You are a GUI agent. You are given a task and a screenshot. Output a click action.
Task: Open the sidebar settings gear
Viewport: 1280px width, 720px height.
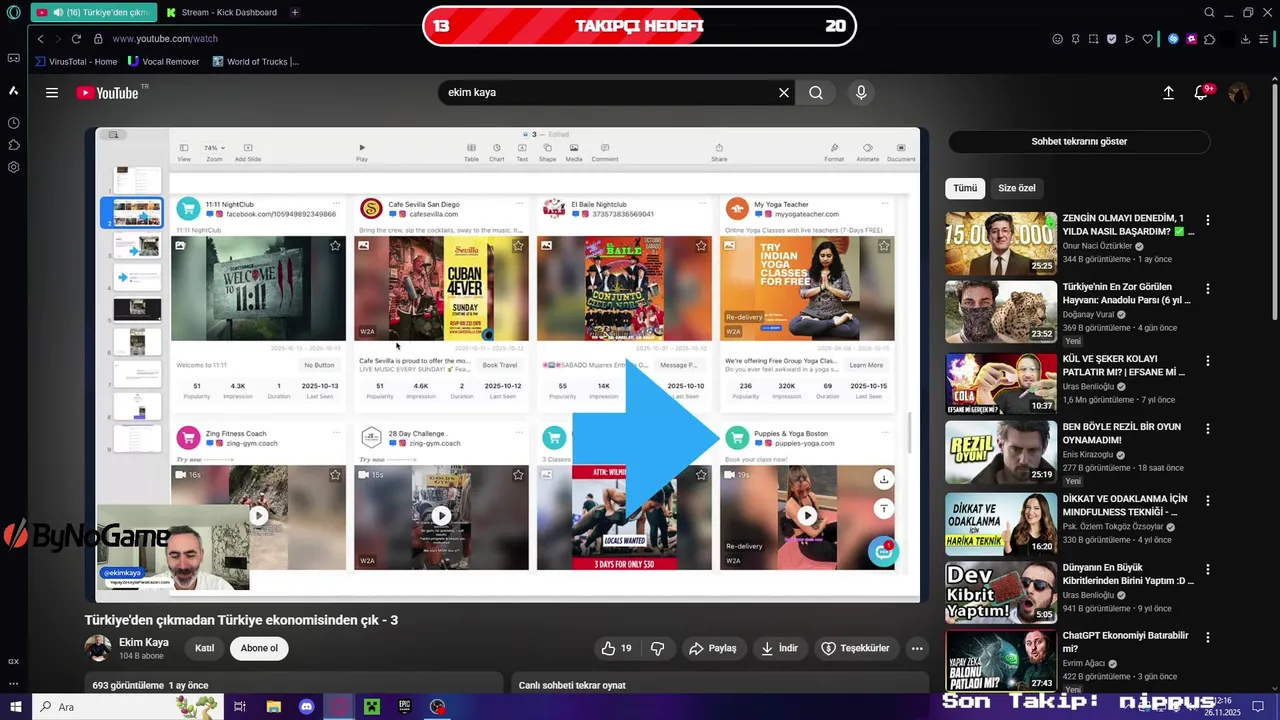(x=13, y=167)
